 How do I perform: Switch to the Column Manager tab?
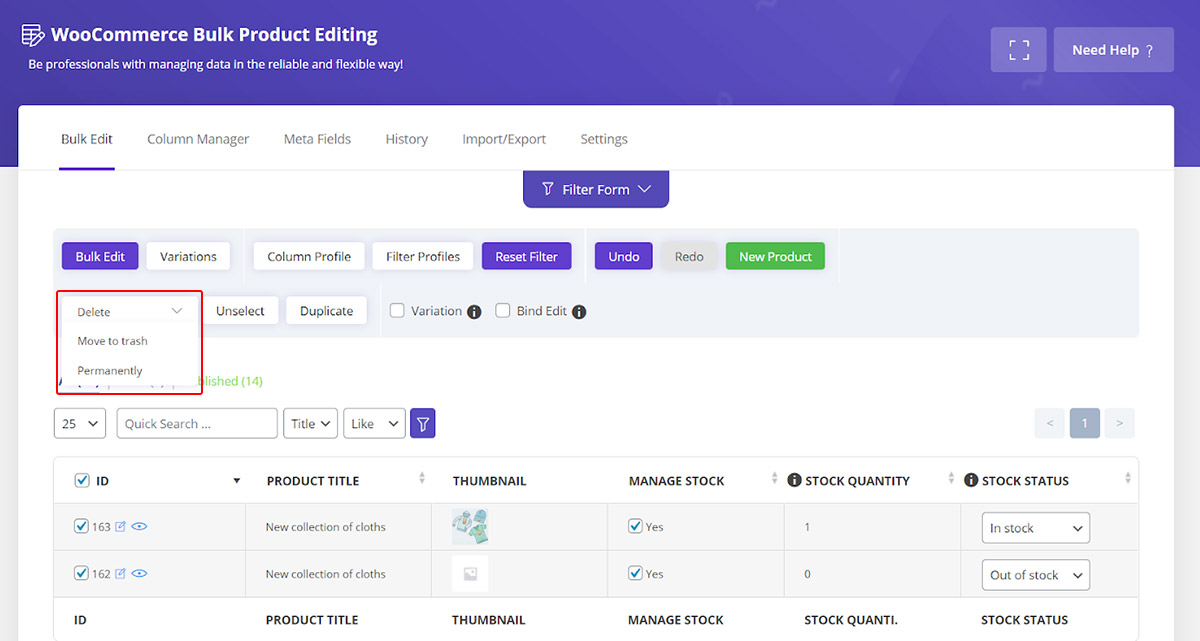[x=198, y=139]
